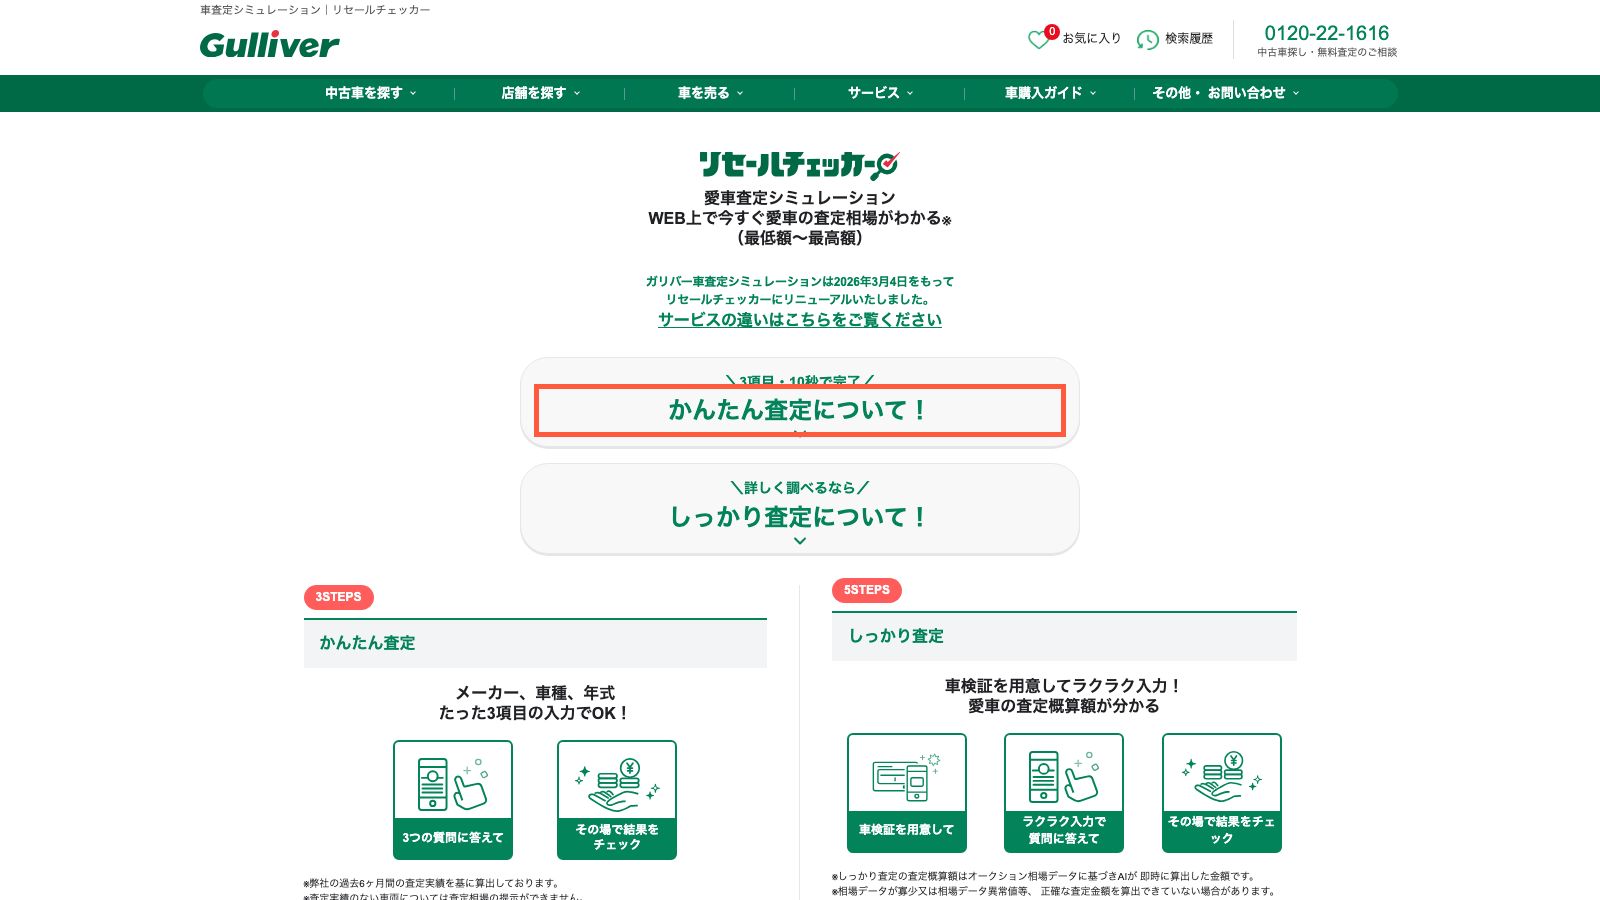Screen dimensions: 1600x900
Task: Click the 3つの質問に答えて phone icon card
Action: pyautogui.click(x=453, y=800)
